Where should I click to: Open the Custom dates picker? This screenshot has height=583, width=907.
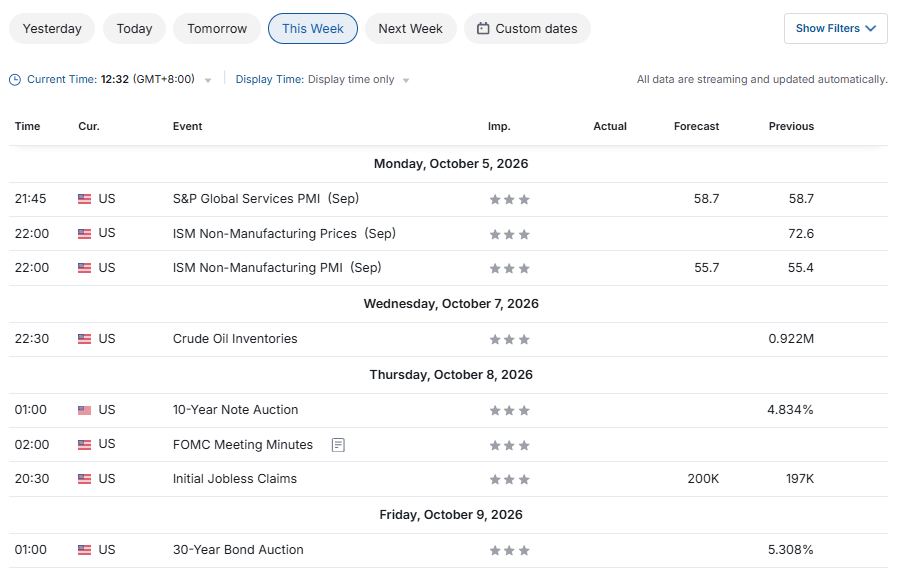527,28
